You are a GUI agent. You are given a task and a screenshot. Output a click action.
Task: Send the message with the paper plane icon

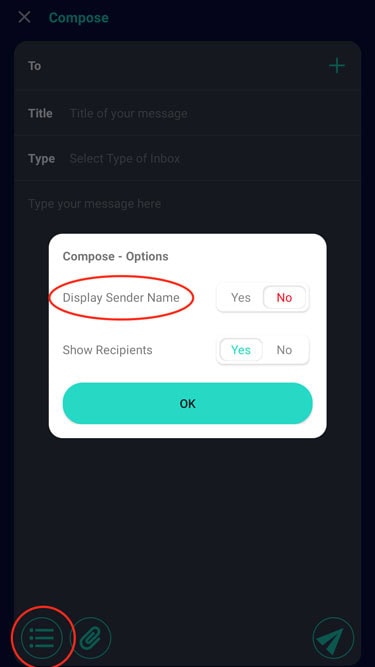point(333,638)
